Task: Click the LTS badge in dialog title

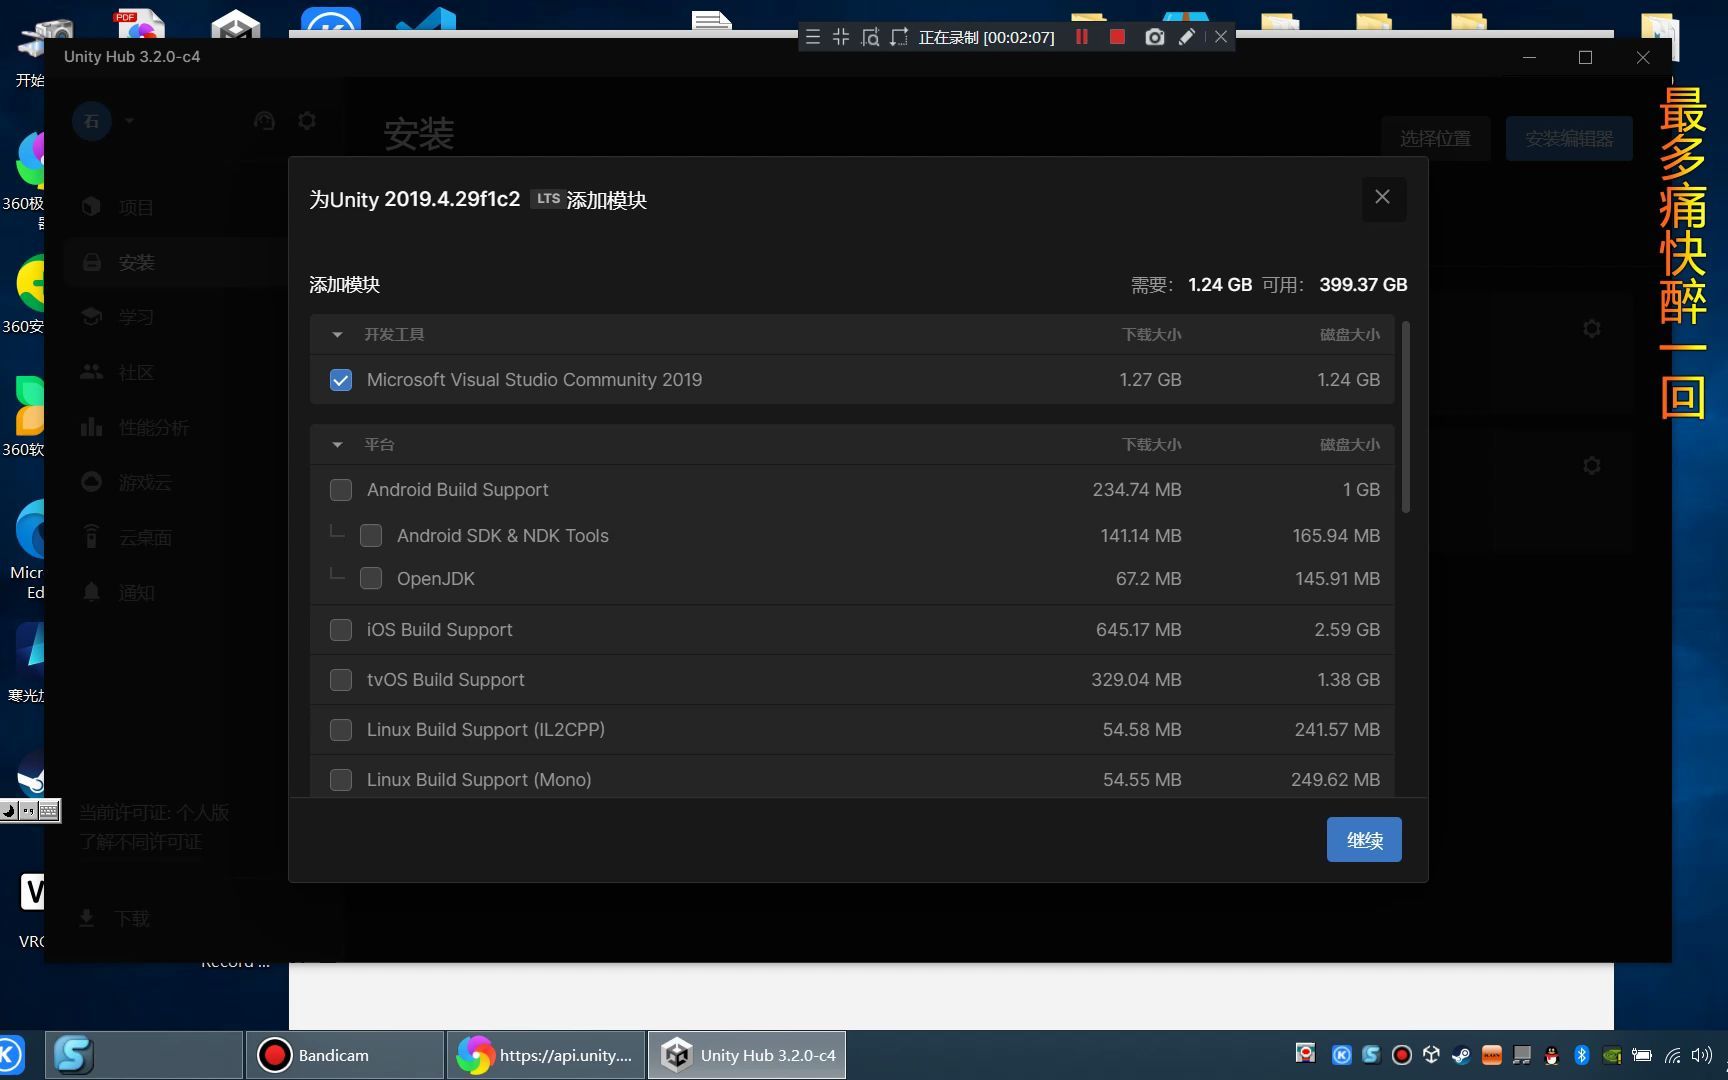Action: click(x=547, y=198)
